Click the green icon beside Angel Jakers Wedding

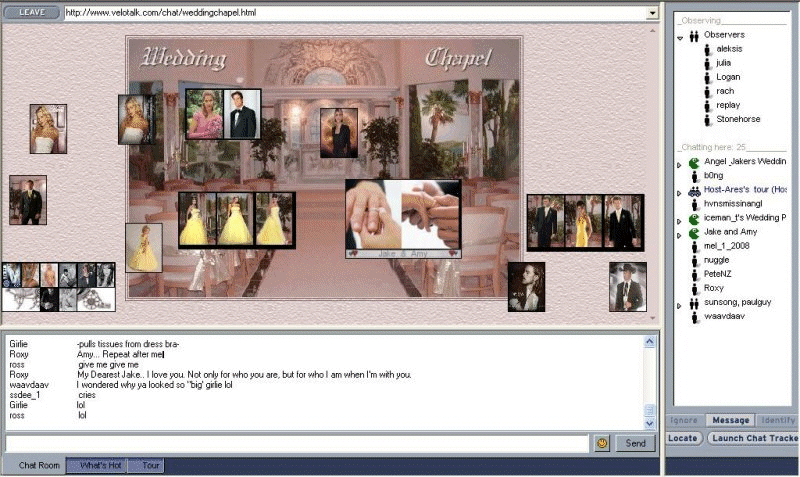[693, 161]
